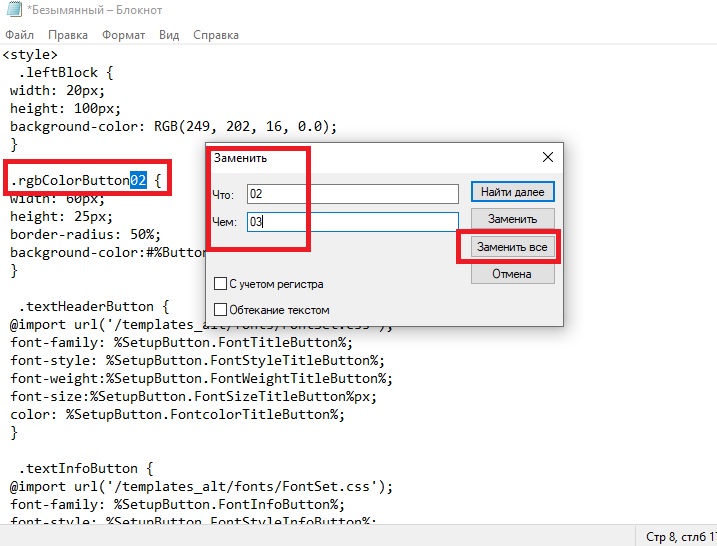The image size is (717, 546).
Task: Open the Справка menu
Action: [216, 35]
